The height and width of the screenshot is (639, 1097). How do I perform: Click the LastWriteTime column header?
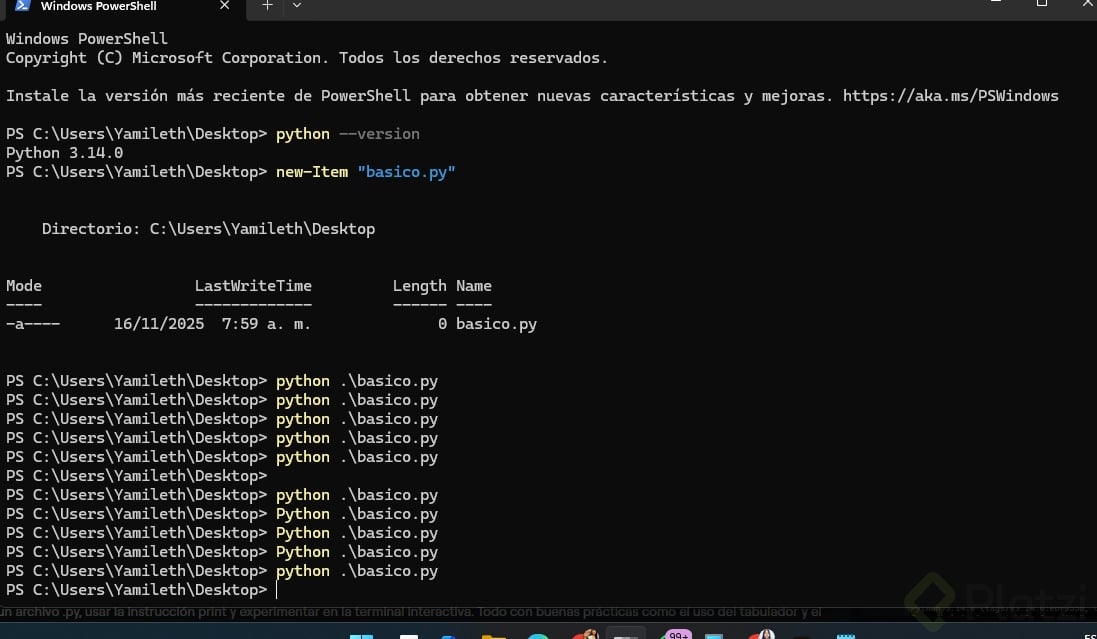point(253,286)
